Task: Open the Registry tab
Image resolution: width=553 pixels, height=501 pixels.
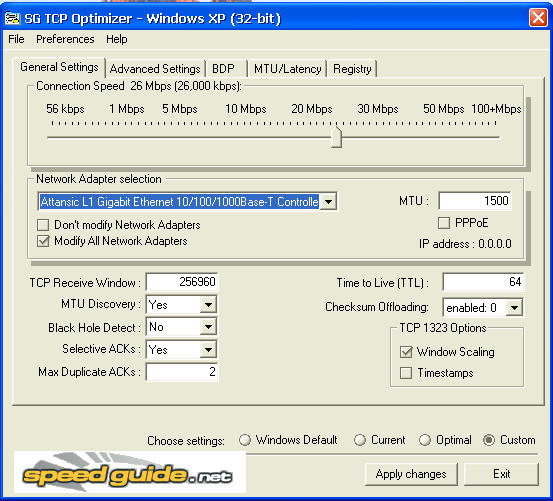Action: [x=352, y=69]
